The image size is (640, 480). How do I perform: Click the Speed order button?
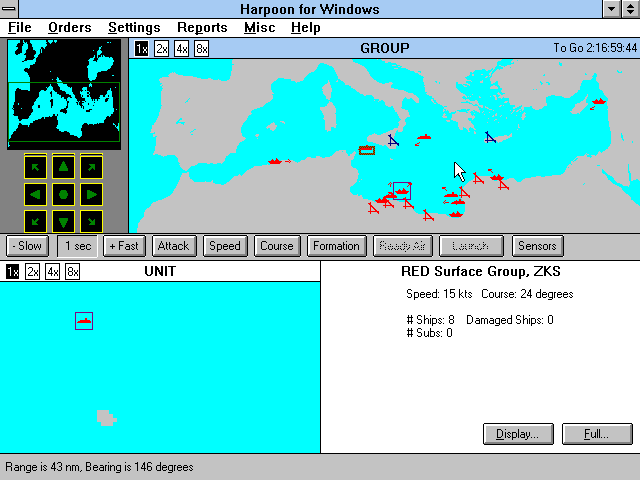tap(225, 246)
